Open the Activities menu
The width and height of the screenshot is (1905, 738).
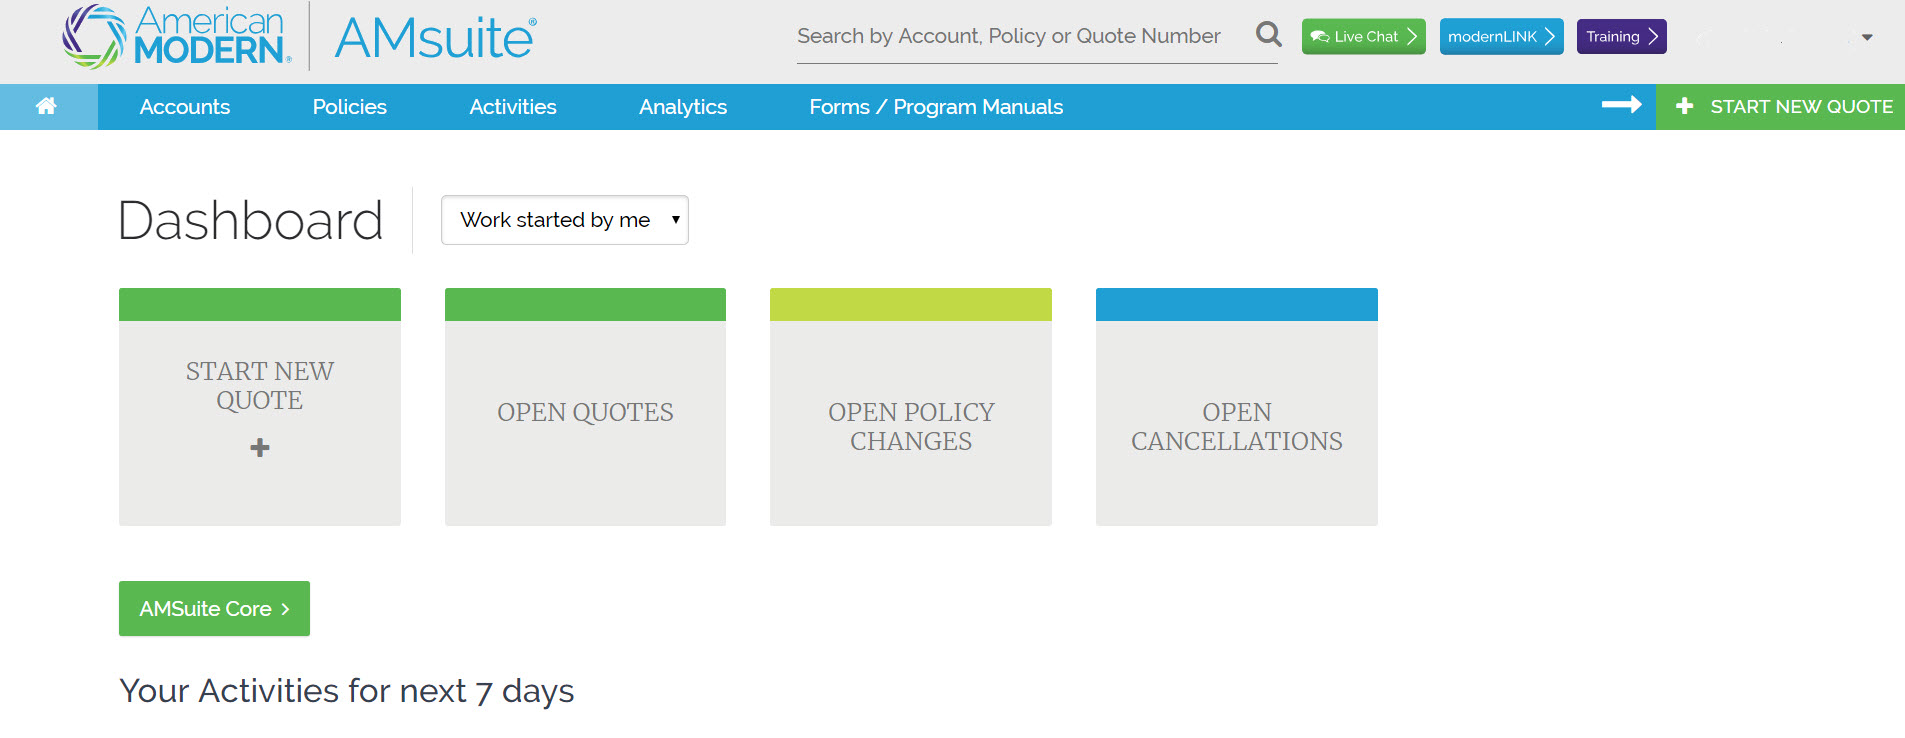pos(513,107)
